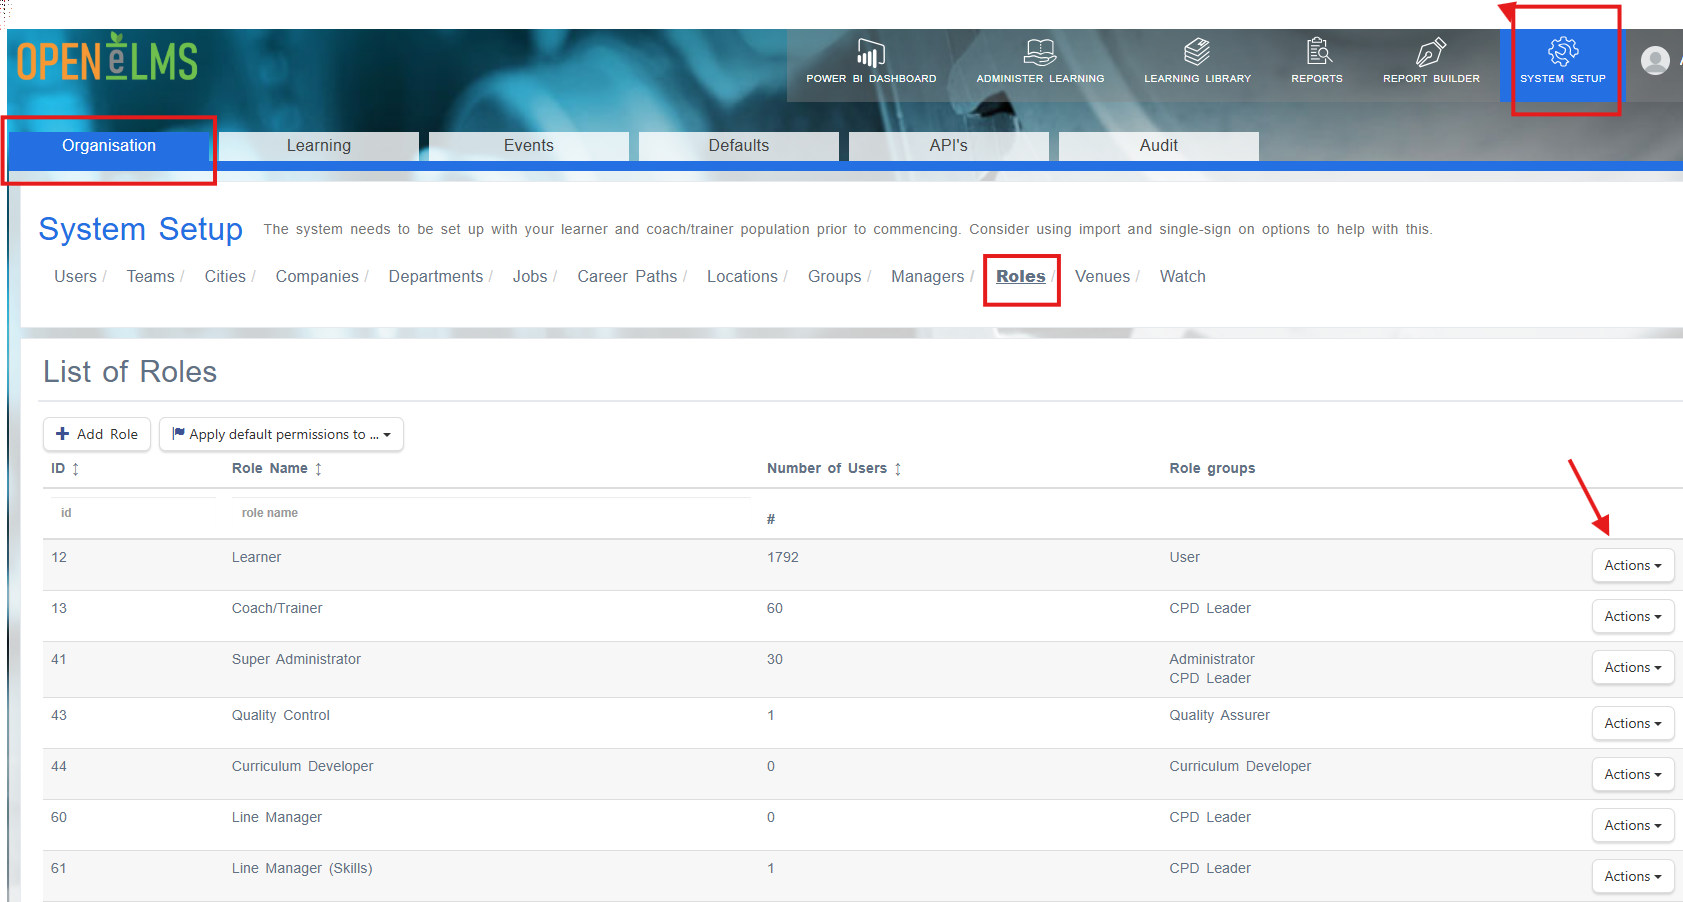The height and width of the screenshot is (902, 1683).
Task: Open Actions dropdown for Coach/Trainer role
Action: pos(1632,616)
